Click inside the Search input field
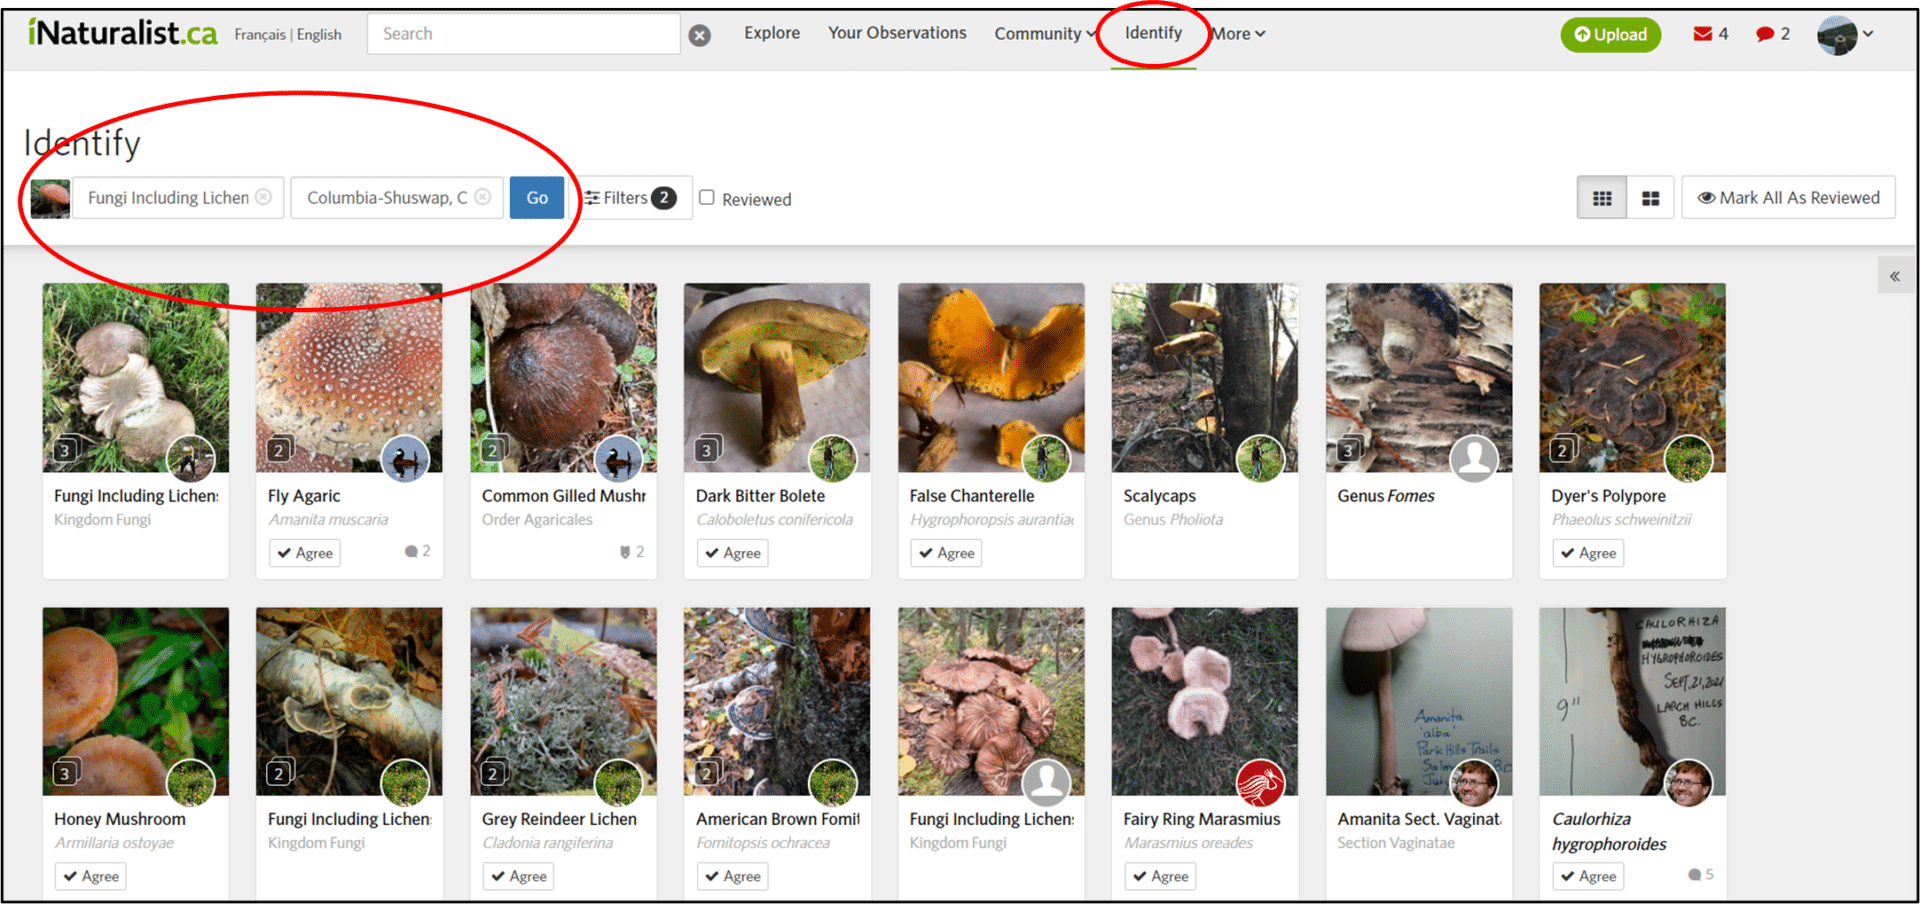The width and height of the screenshot is (1920, 904). [x=520, y=34]
